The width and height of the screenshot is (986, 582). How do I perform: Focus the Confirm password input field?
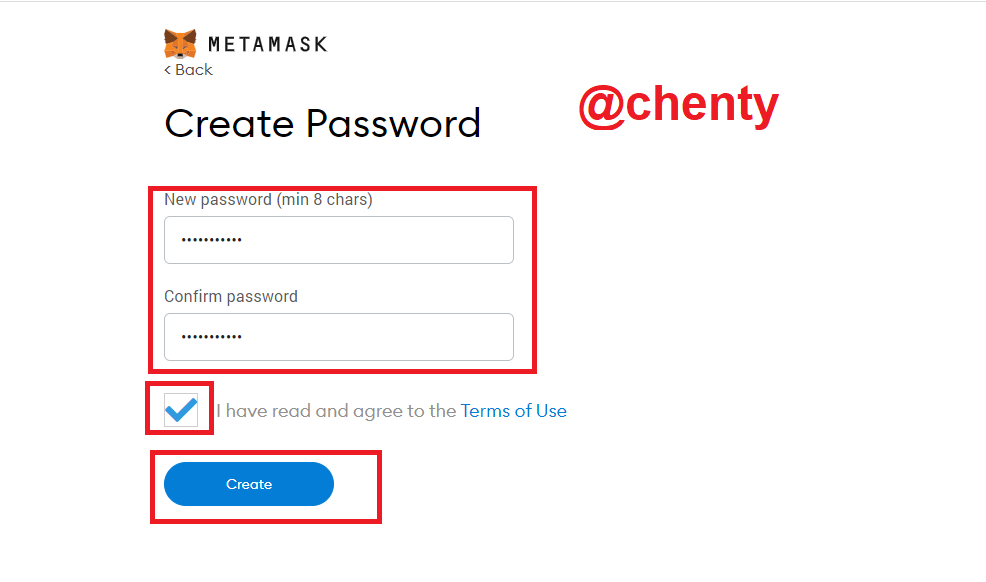point(338,337)
